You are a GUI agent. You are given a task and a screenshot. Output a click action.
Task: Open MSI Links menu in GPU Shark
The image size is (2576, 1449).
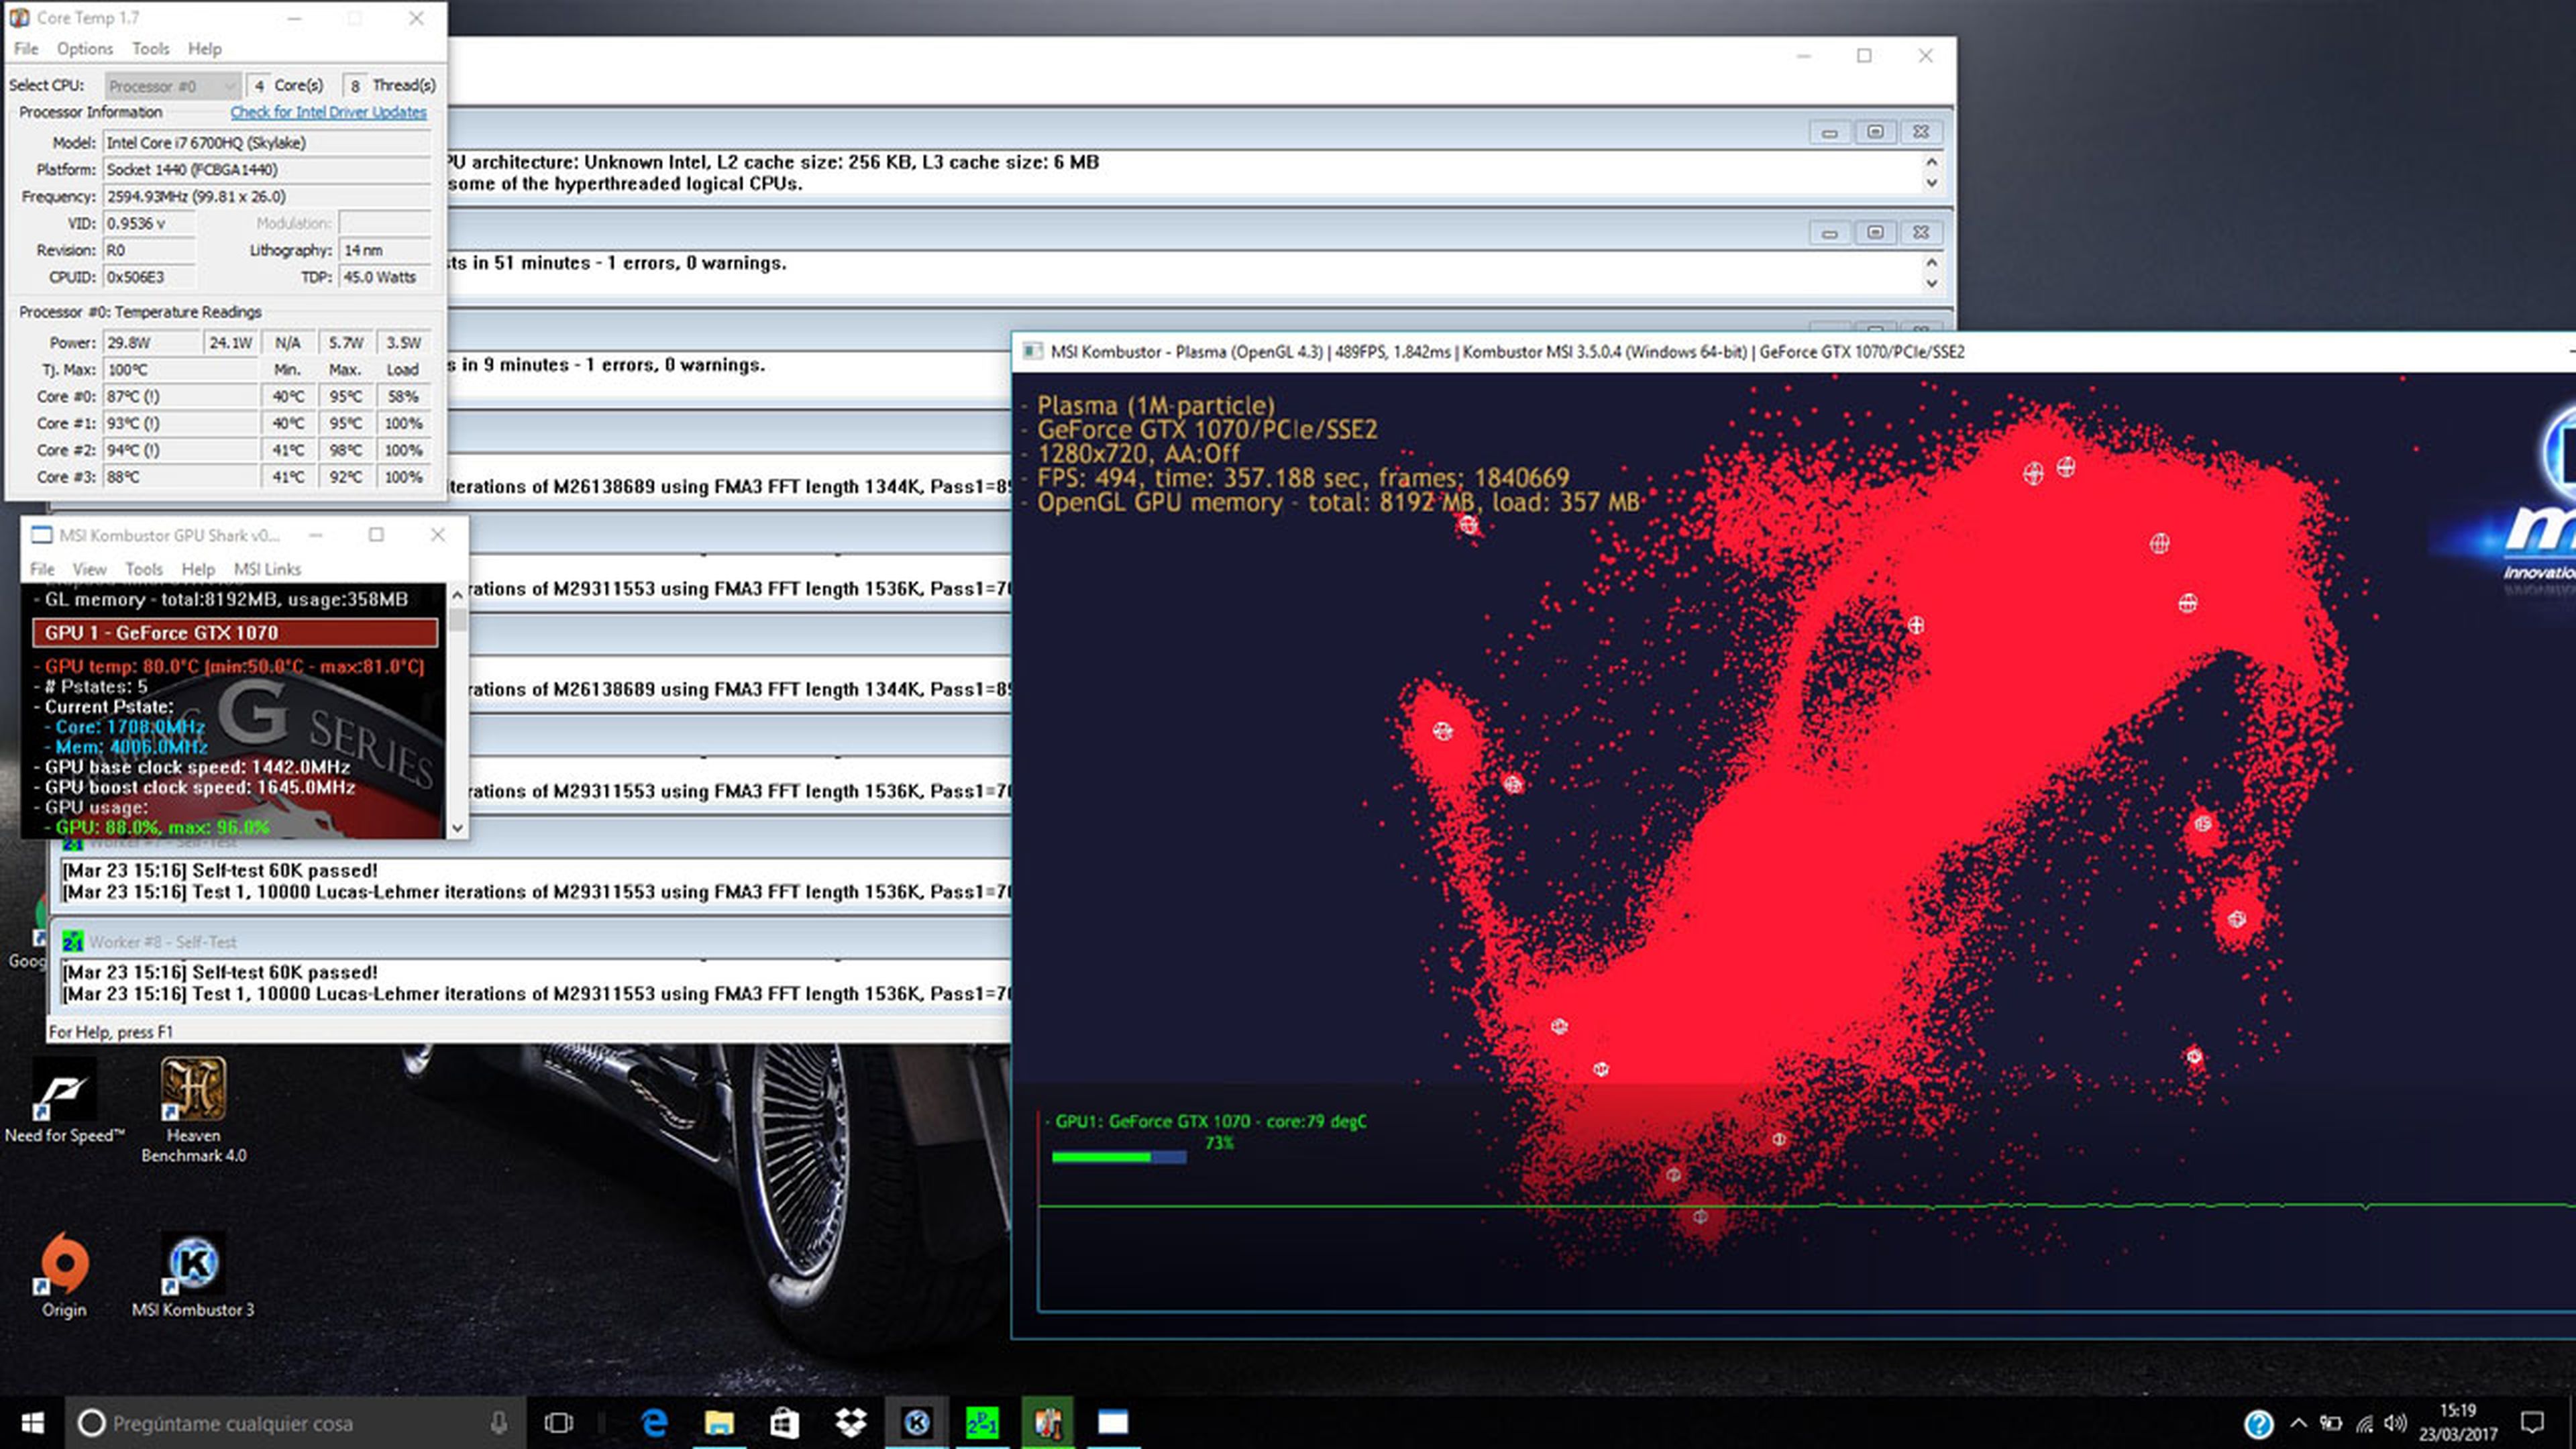click(x=267, y=569)
